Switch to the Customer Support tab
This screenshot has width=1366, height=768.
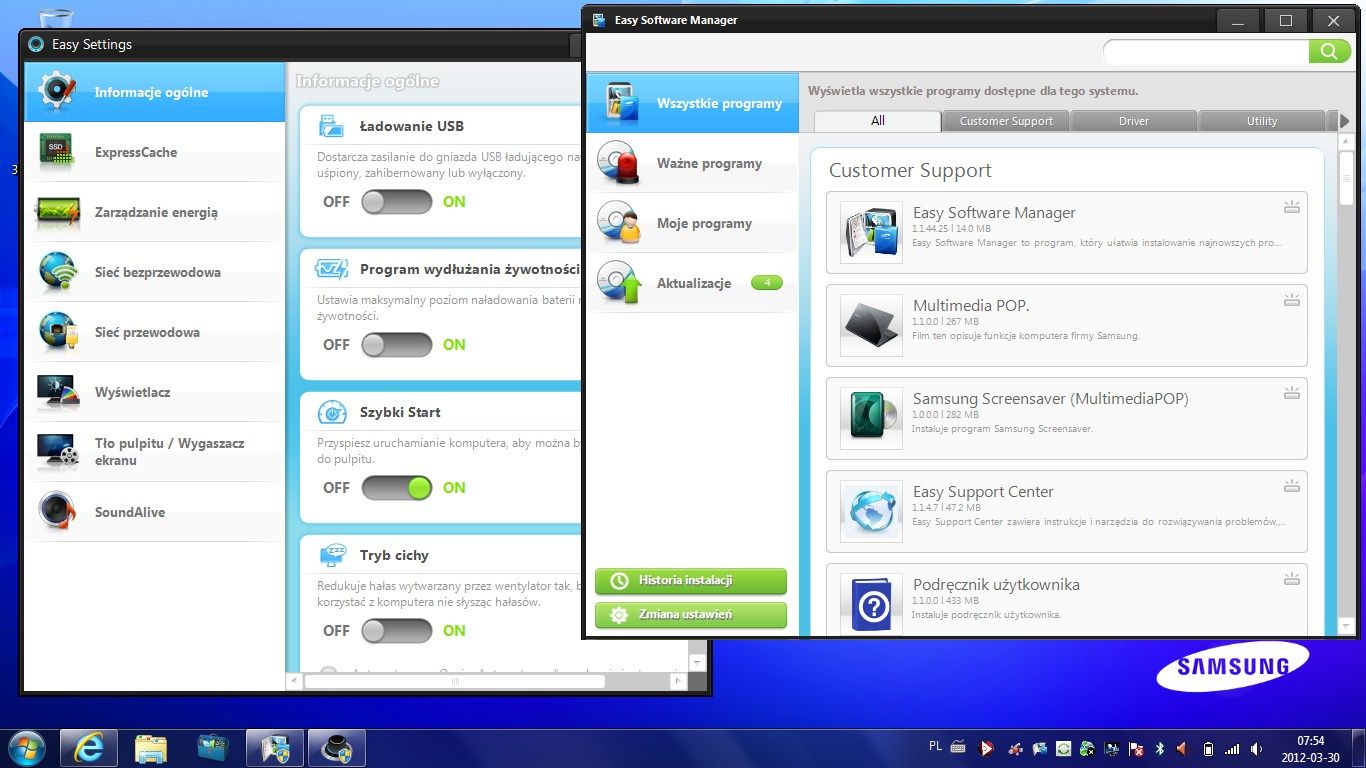1006,121
